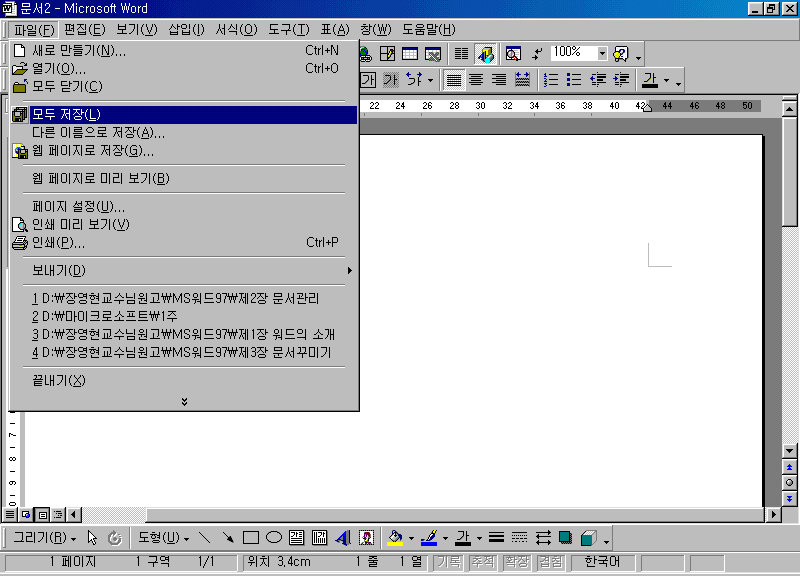Choose Print (인쇄) from File menu
800x576 pixels.
[184, 242]
